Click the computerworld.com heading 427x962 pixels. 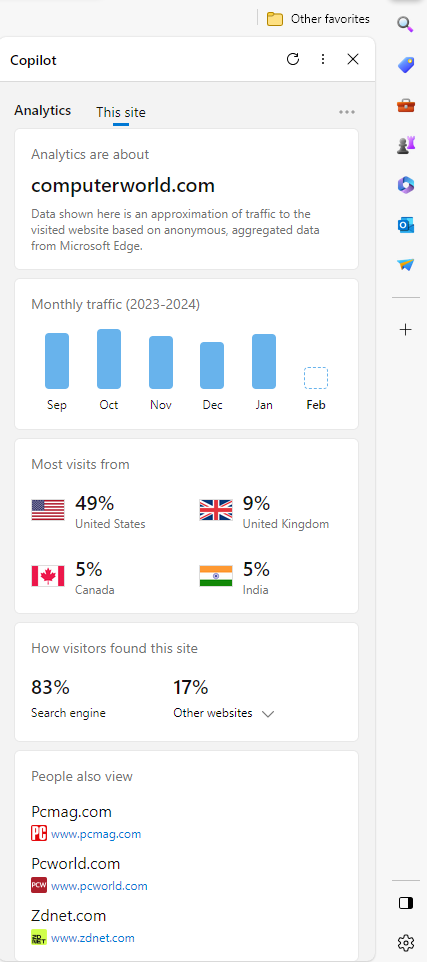(123, 185)
